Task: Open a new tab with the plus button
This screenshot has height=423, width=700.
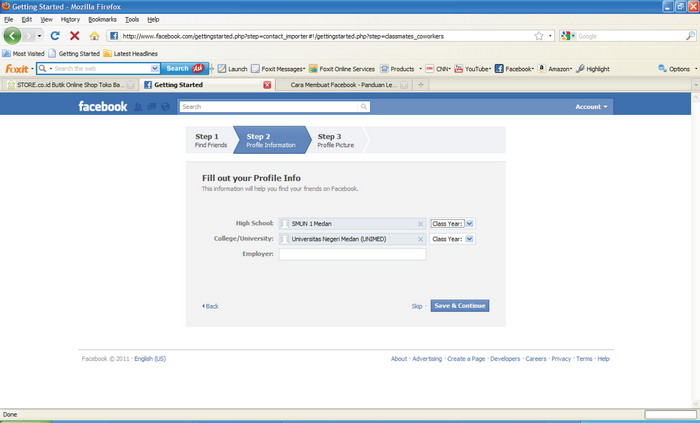Action: (x=421, y=85)
